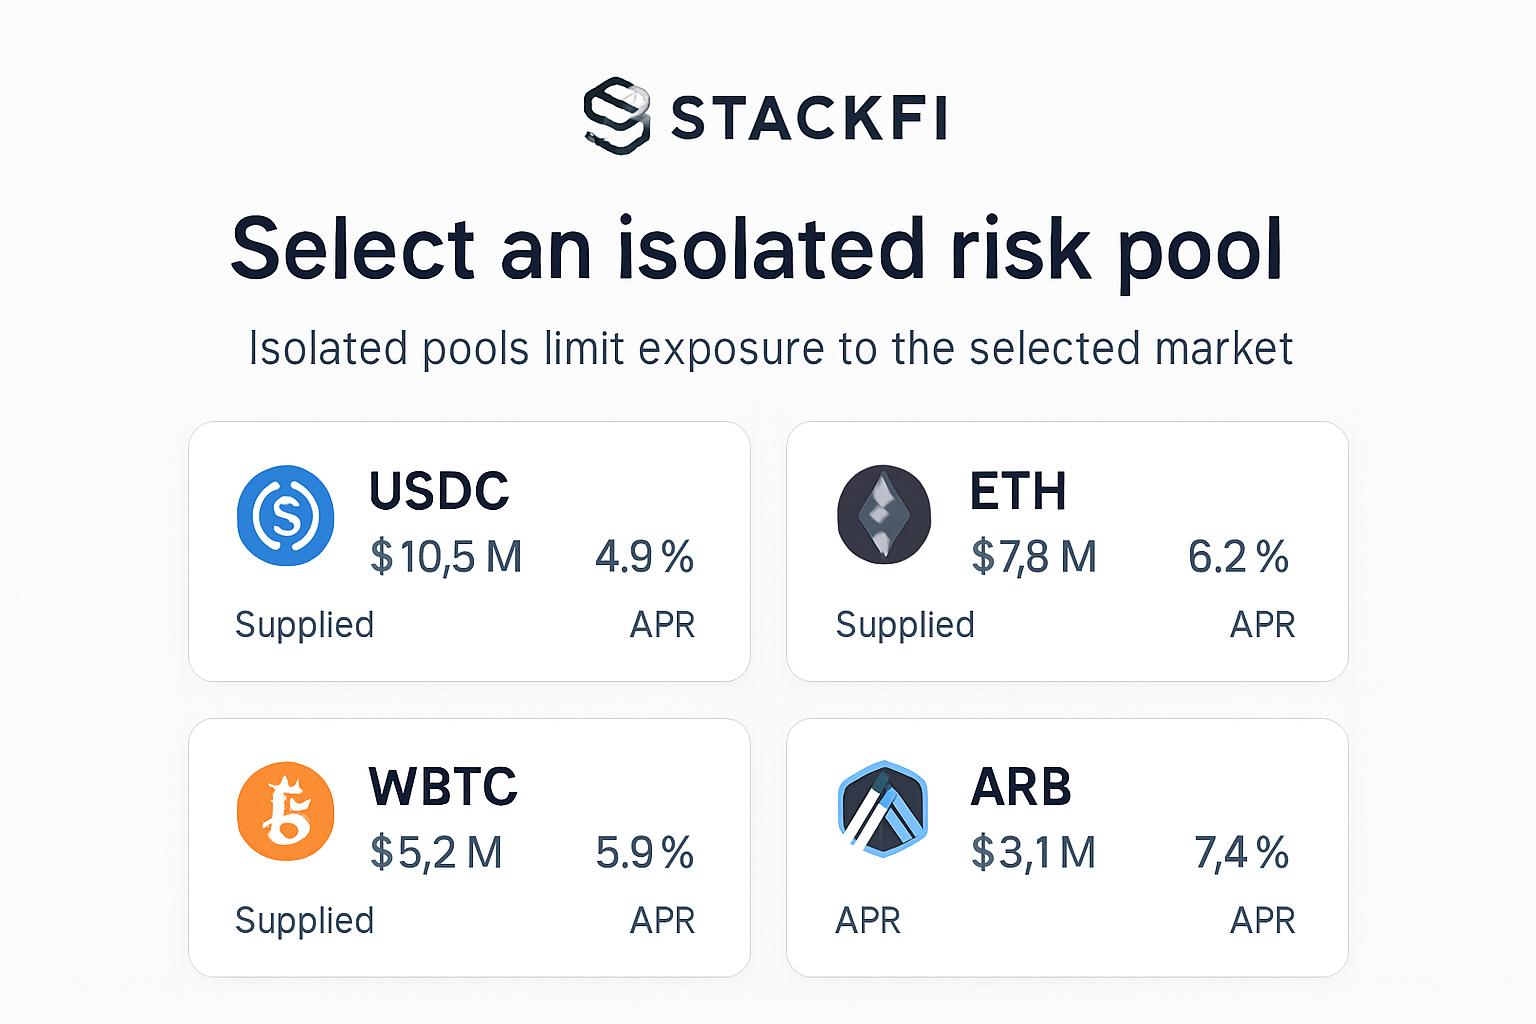Select the USDC isolated risk pool card
Viewport: 1536px width, 1024px height.
[x=469, y=551]
